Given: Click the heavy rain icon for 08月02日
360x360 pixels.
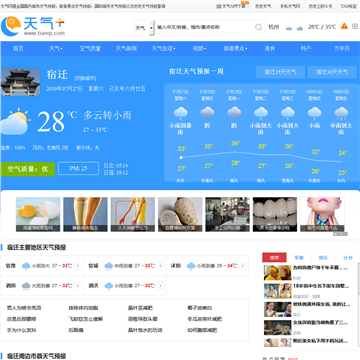Looking at the screenshot, I should coord(341,113).
